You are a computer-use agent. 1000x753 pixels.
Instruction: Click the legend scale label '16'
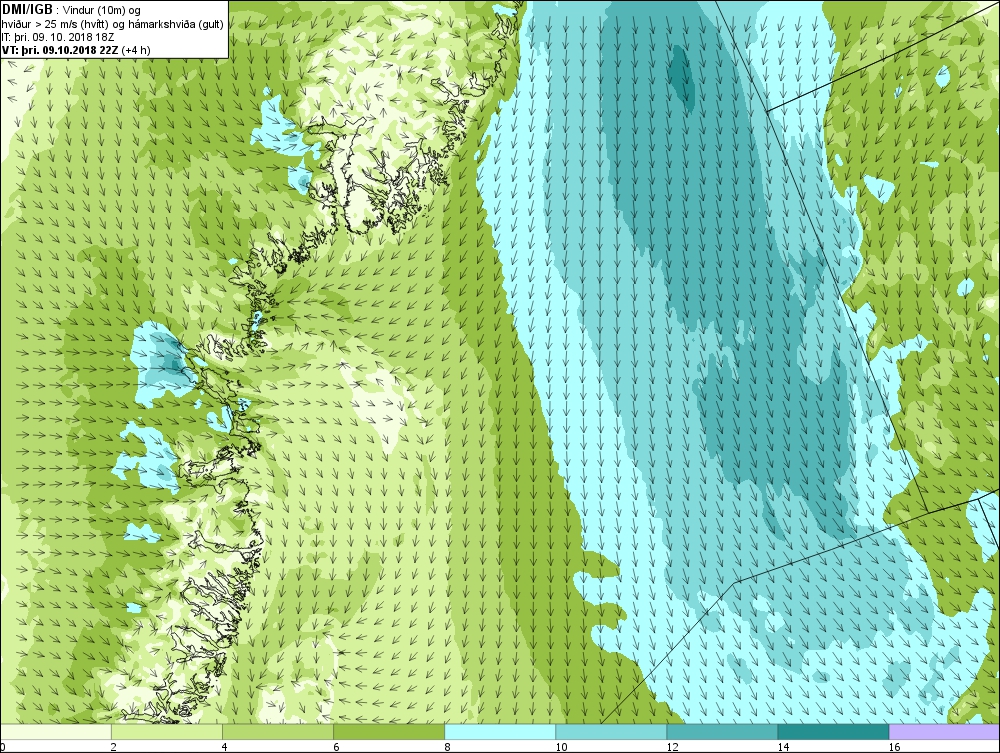click(894, 747)
